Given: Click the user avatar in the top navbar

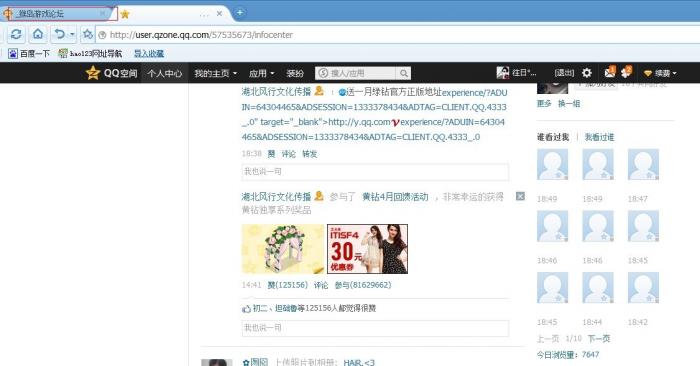Looking at the screenshot, I should click(x=503, y=73).
